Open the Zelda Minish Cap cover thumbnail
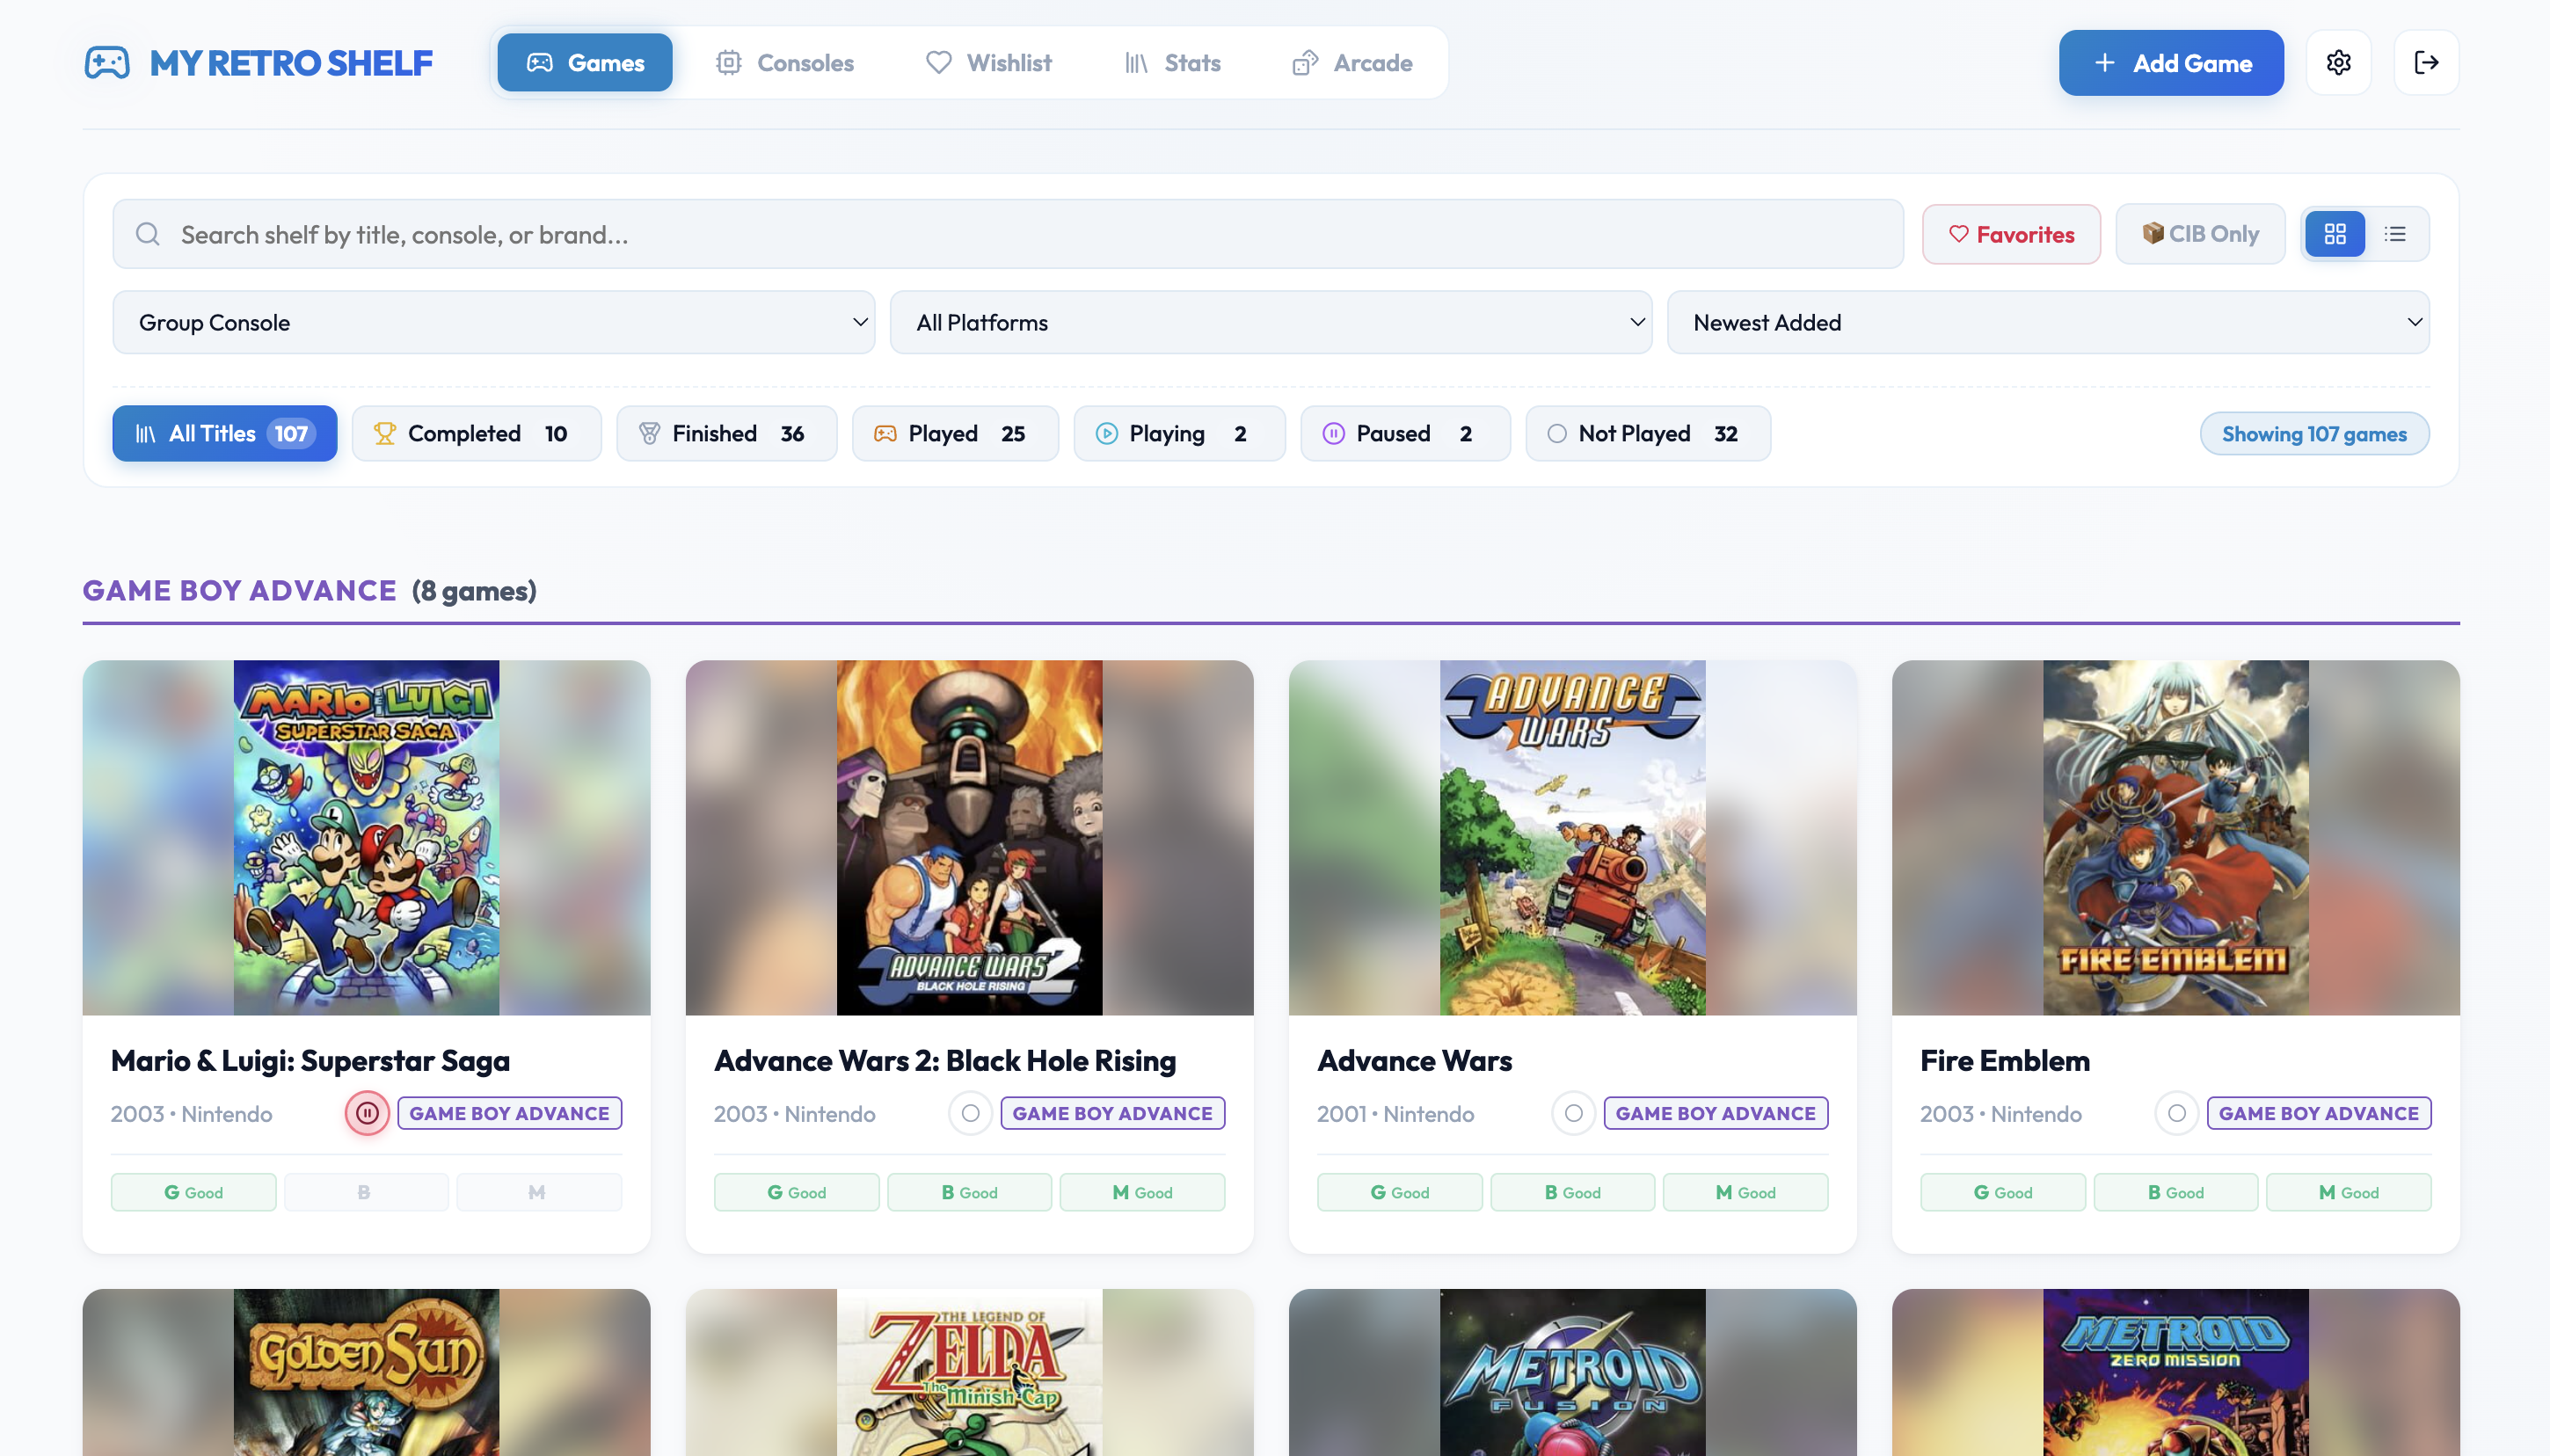The height and width of the screenshot is (1456, 2550). (969, 1372)
